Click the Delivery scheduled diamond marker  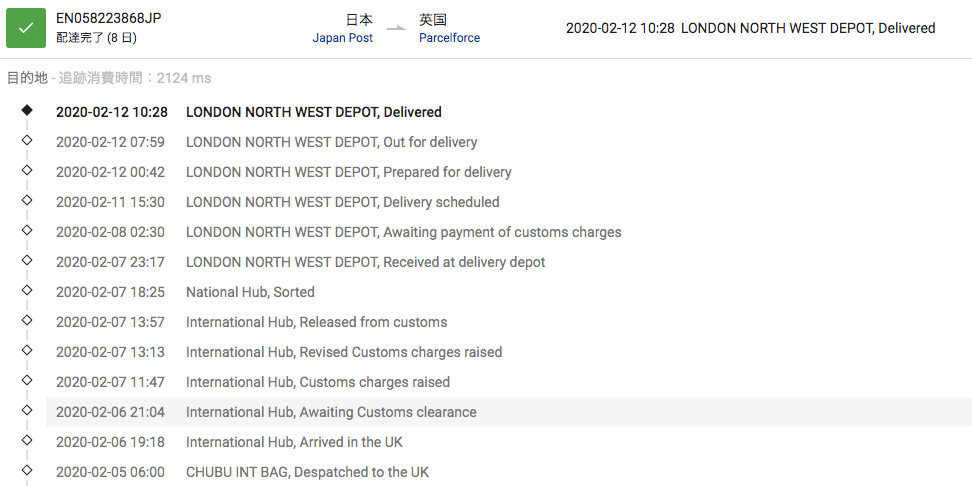[27, 200]
